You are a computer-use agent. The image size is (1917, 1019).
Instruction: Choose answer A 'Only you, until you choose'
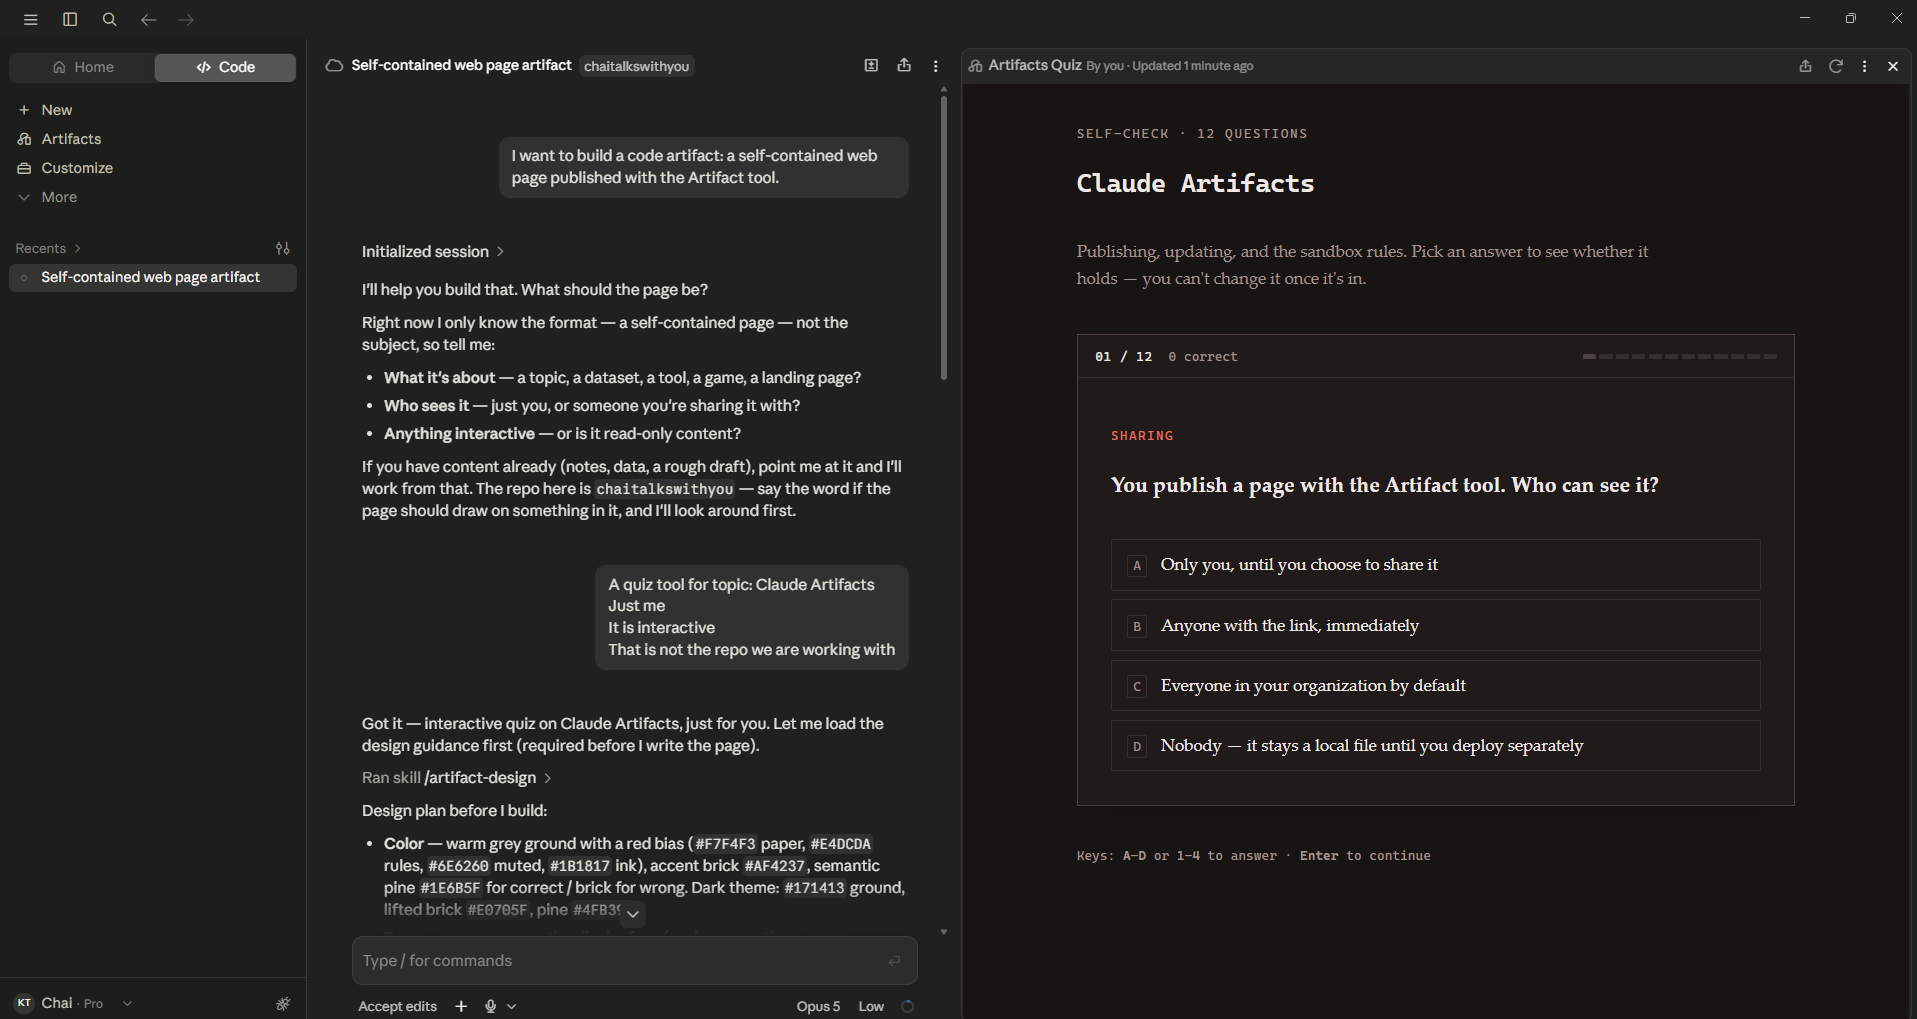click(x=1435, y=565)
